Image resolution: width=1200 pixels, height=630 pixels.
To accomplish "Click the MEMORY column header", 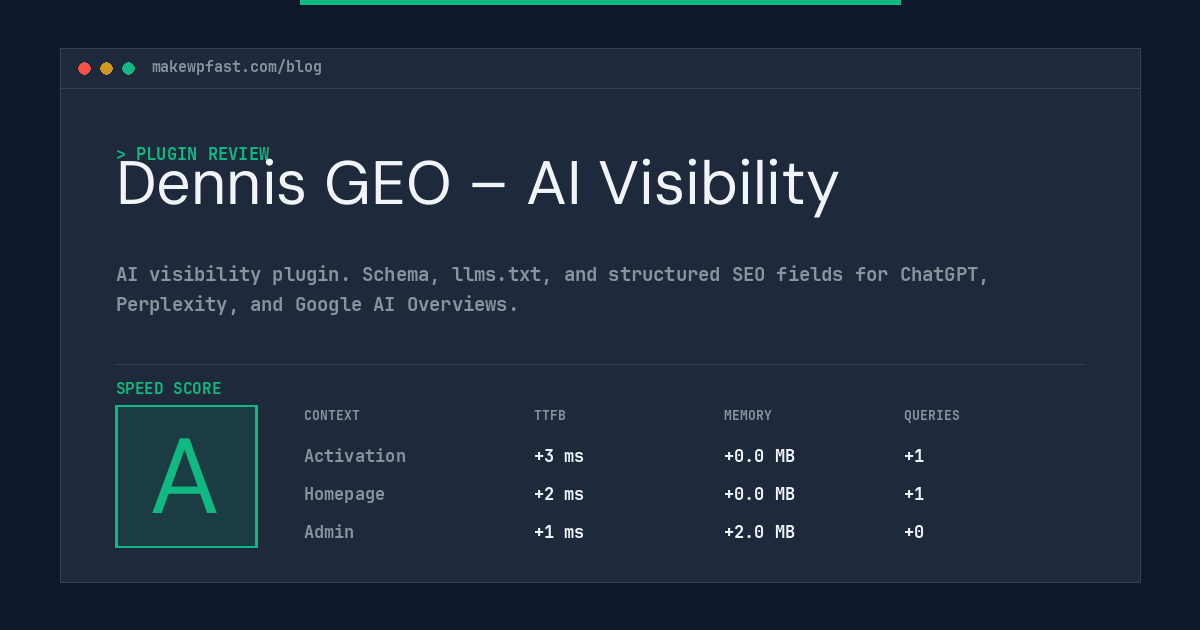I will point(748,415).
